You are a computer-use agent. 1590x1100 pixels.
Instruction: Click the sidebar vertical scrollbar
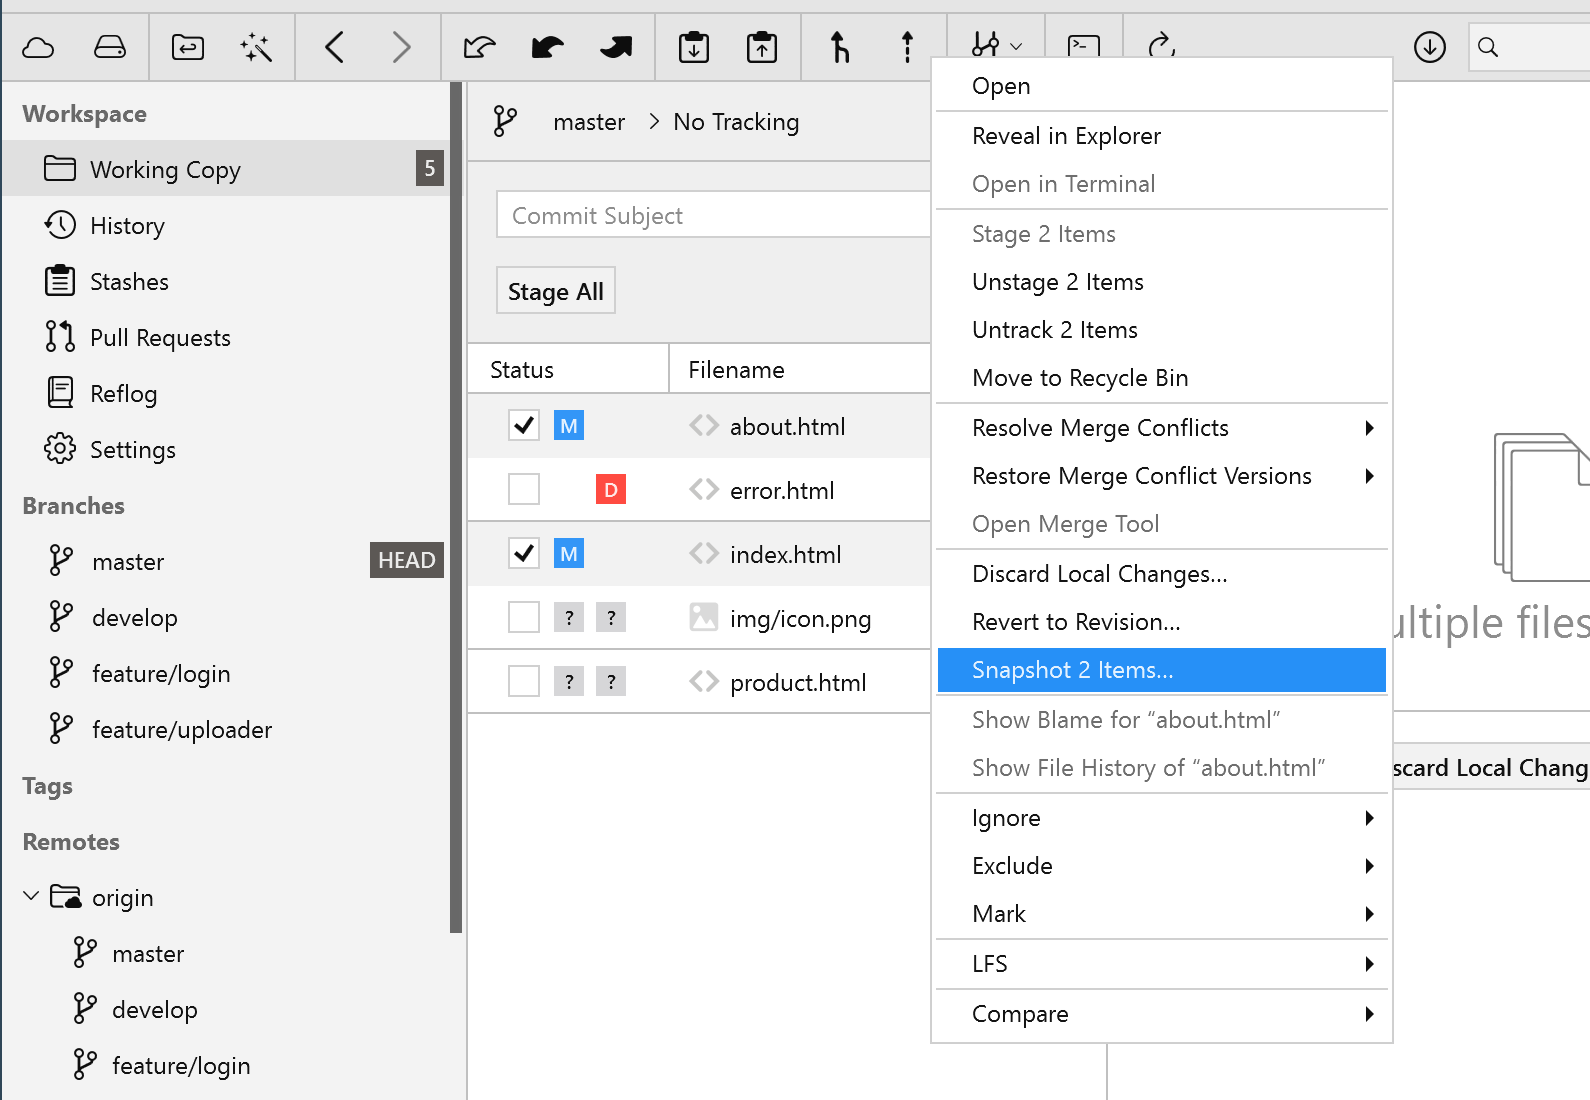[x=457, y=500]
